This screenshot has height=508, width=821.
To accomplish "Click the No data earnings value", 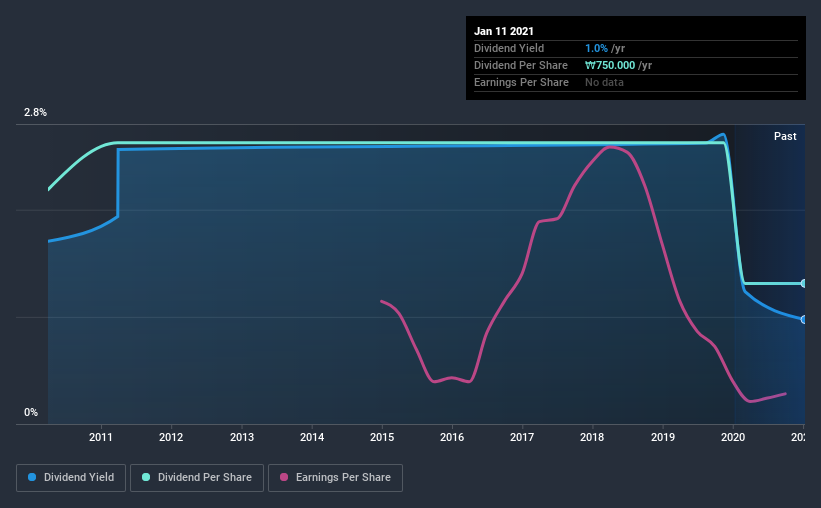I will [x=604, y=82].
